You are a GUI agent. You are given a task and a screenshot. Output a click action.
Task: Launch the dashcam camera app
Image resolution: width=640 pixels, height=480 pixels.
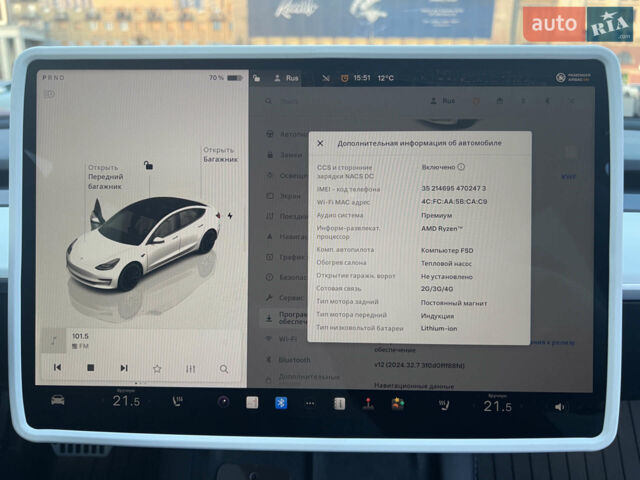(x=223, y=402)
